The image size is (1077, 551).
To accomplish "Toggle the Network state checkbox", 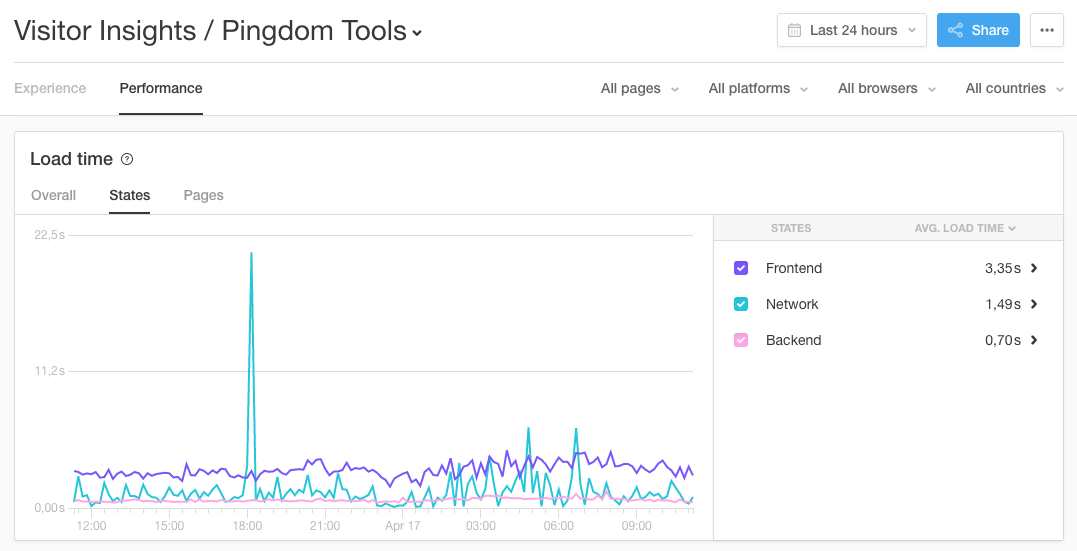I will [x=741, y=304].
